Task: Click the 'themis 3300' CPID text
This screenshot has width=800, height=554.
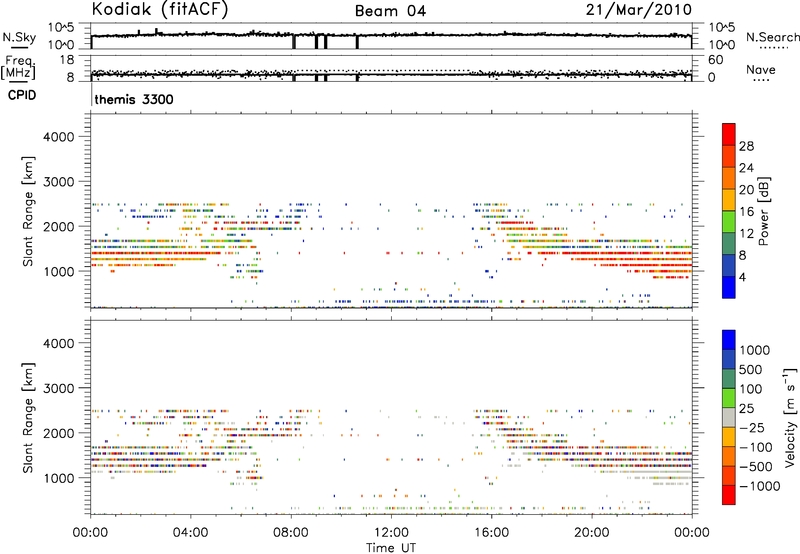Action: (x=134, y=99)
